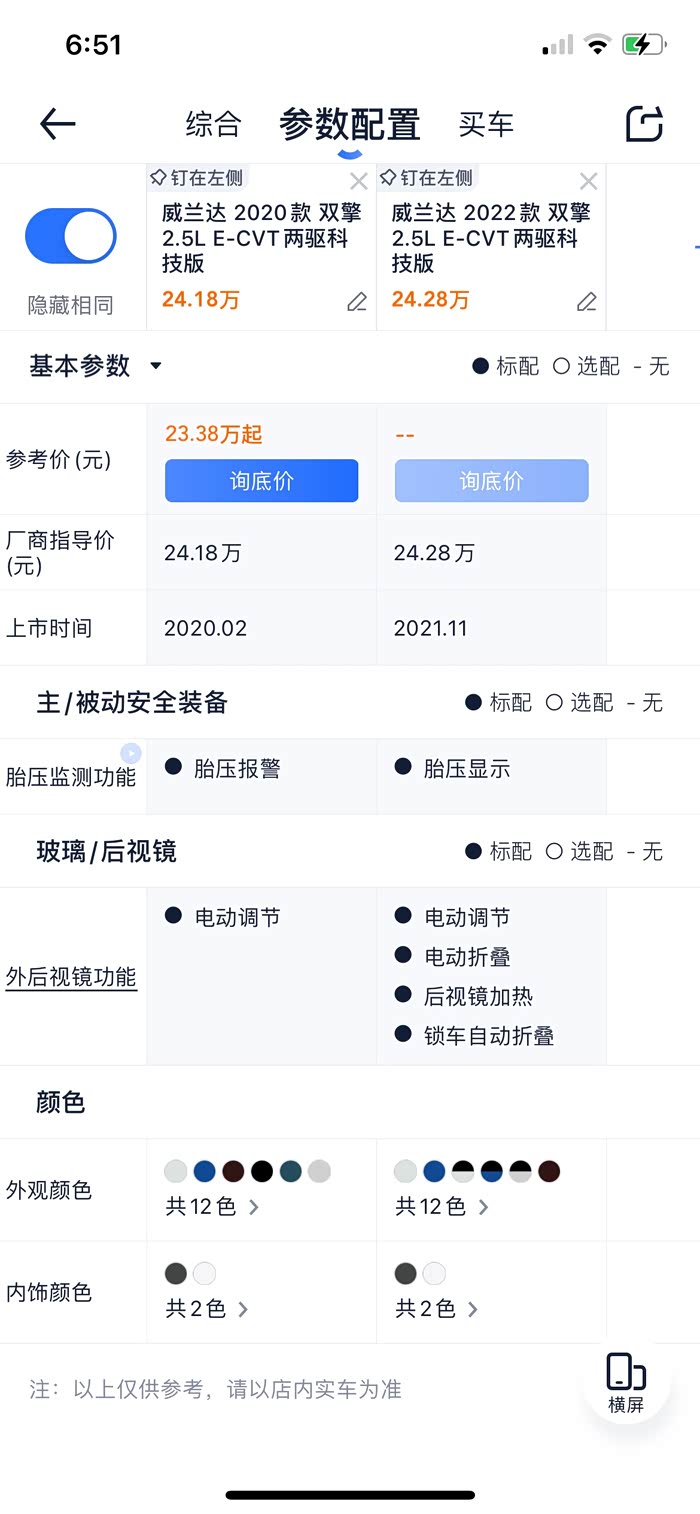Remove the 威兰达 2022款 column with X
Screen dimensions: 700x1514
pos(589,181)
